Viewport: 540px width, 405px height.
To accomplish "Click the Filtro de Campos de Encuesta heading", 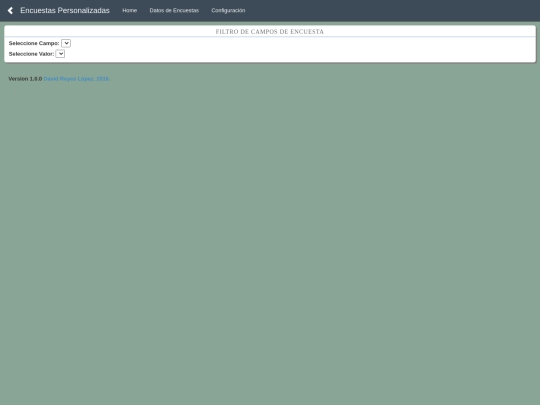I will [x=270, y=32].
